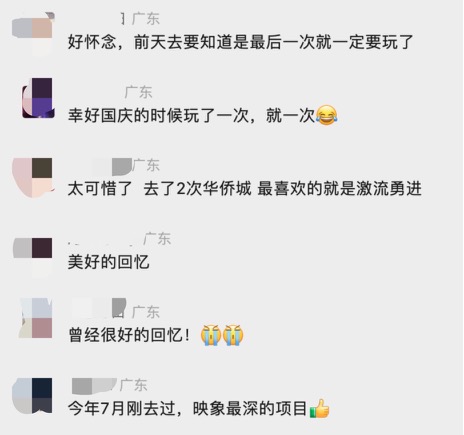
Task: Click the 广东 location tag above 美好的回忆
Action: 157,239
